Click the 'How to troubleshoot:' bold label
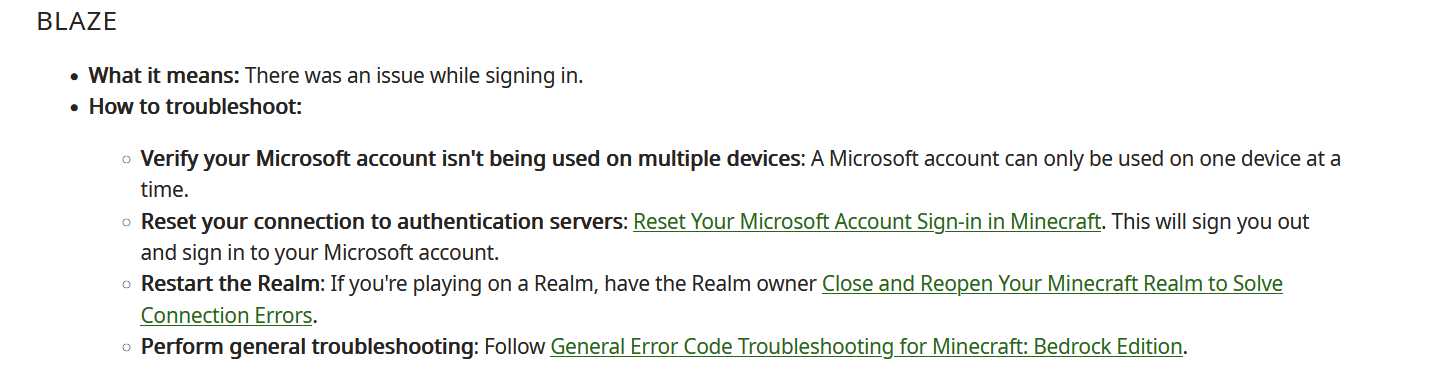Image resolution: width=1444 pixels, height=375 pixels. click(x=195, y=106)
